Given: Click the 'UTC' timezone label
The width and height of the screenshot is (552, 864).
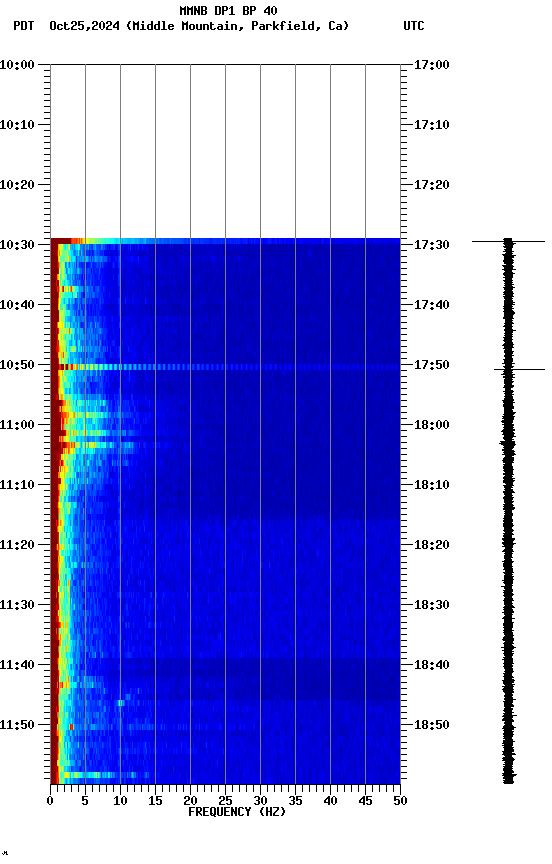Looking at the screenshot, I should (x=414, y=26).
